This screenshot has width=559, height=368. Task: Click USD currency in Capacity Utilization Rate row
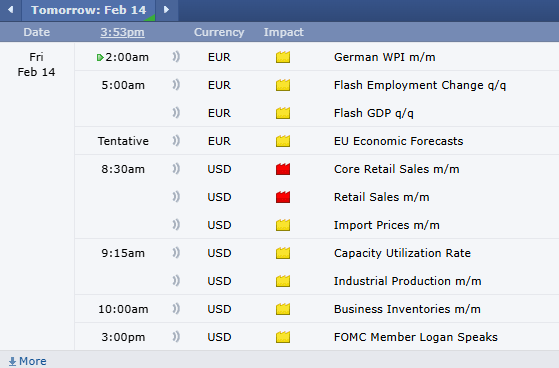pyautogui.click(x=219, y=253)
